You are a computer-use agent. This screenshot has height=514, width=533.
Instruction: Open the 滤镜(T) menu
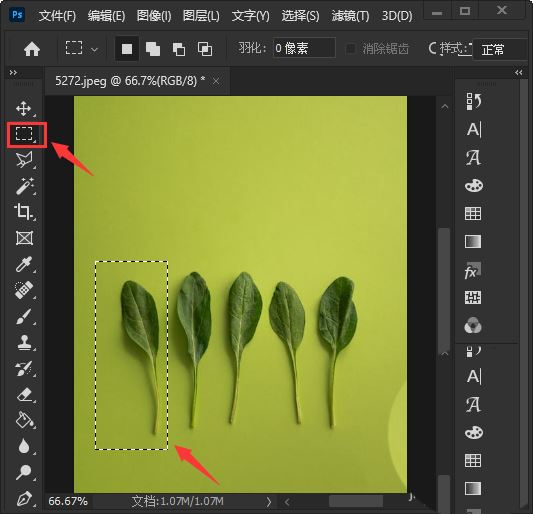(x=350, y=16)
